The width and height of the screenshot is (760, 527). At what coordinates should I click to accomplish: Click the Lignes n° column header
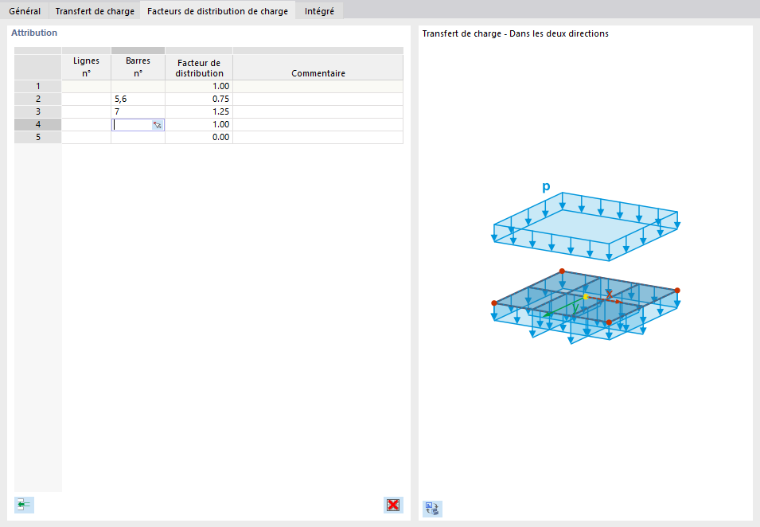[86, 67]
